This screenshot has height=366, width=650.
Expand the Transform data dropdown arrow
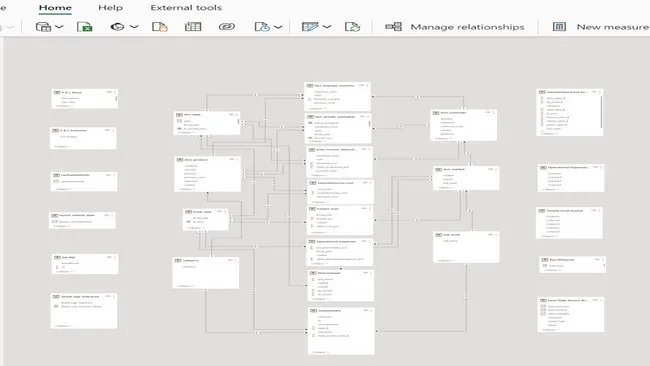point(327,27)
